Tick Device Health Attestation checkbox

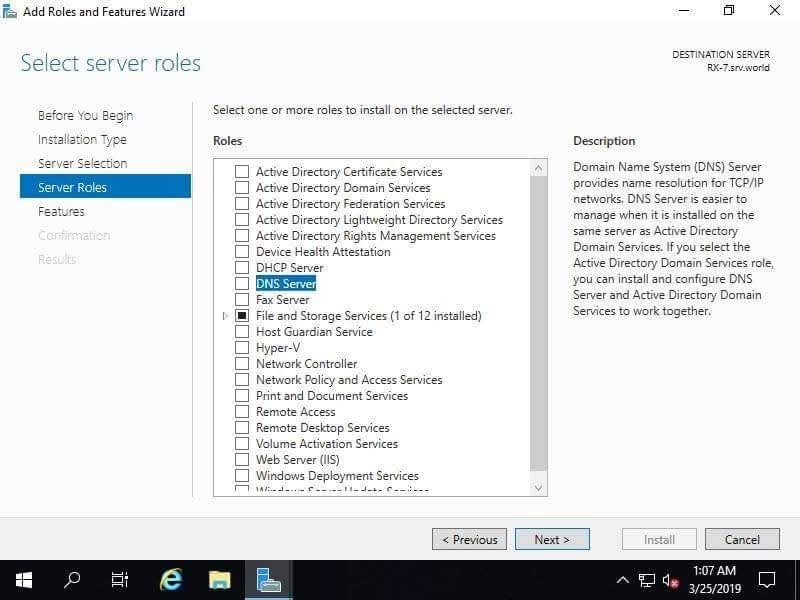242,252
